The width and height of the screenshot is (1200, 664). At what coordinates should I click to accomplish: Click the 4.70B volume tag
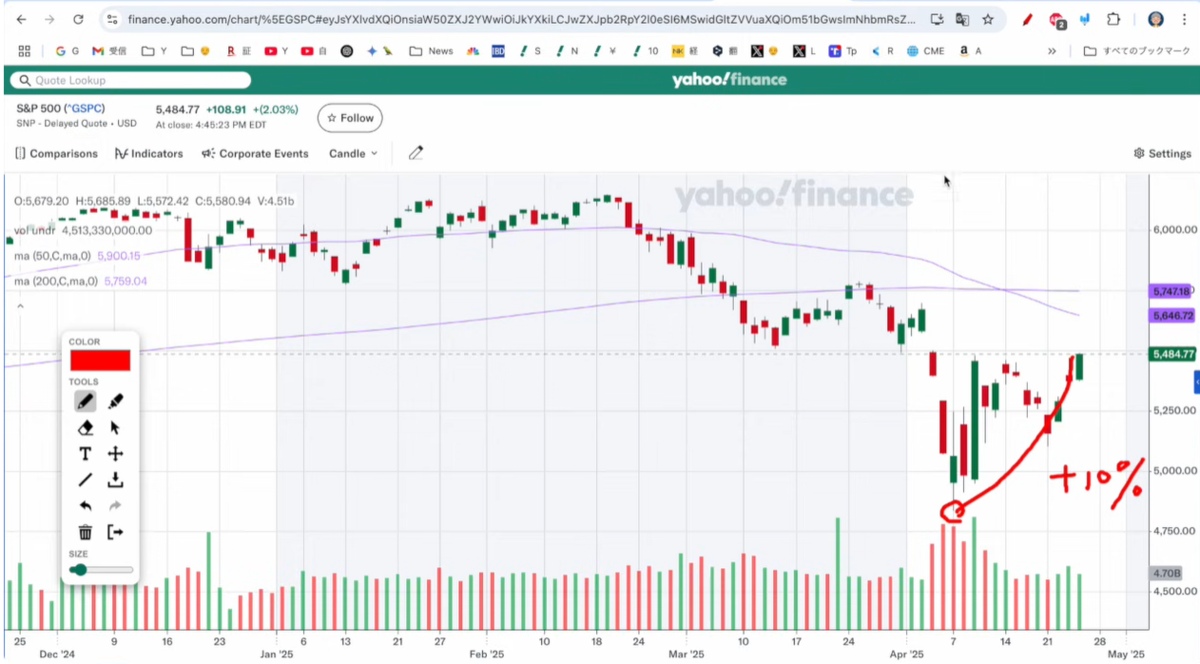click(1168, 573)
